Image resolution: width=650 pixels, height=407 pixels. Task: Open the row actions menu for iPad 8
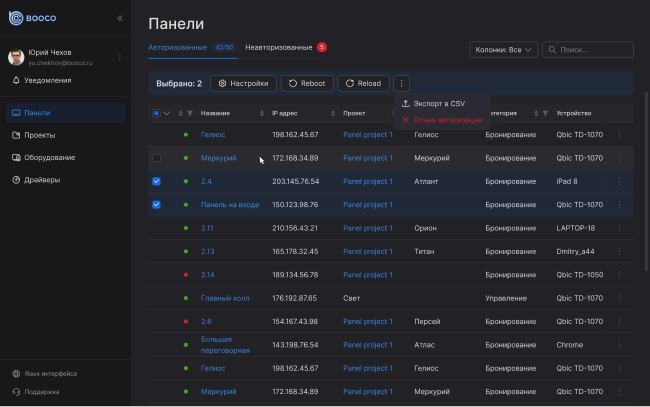click(x=619, y=181)
